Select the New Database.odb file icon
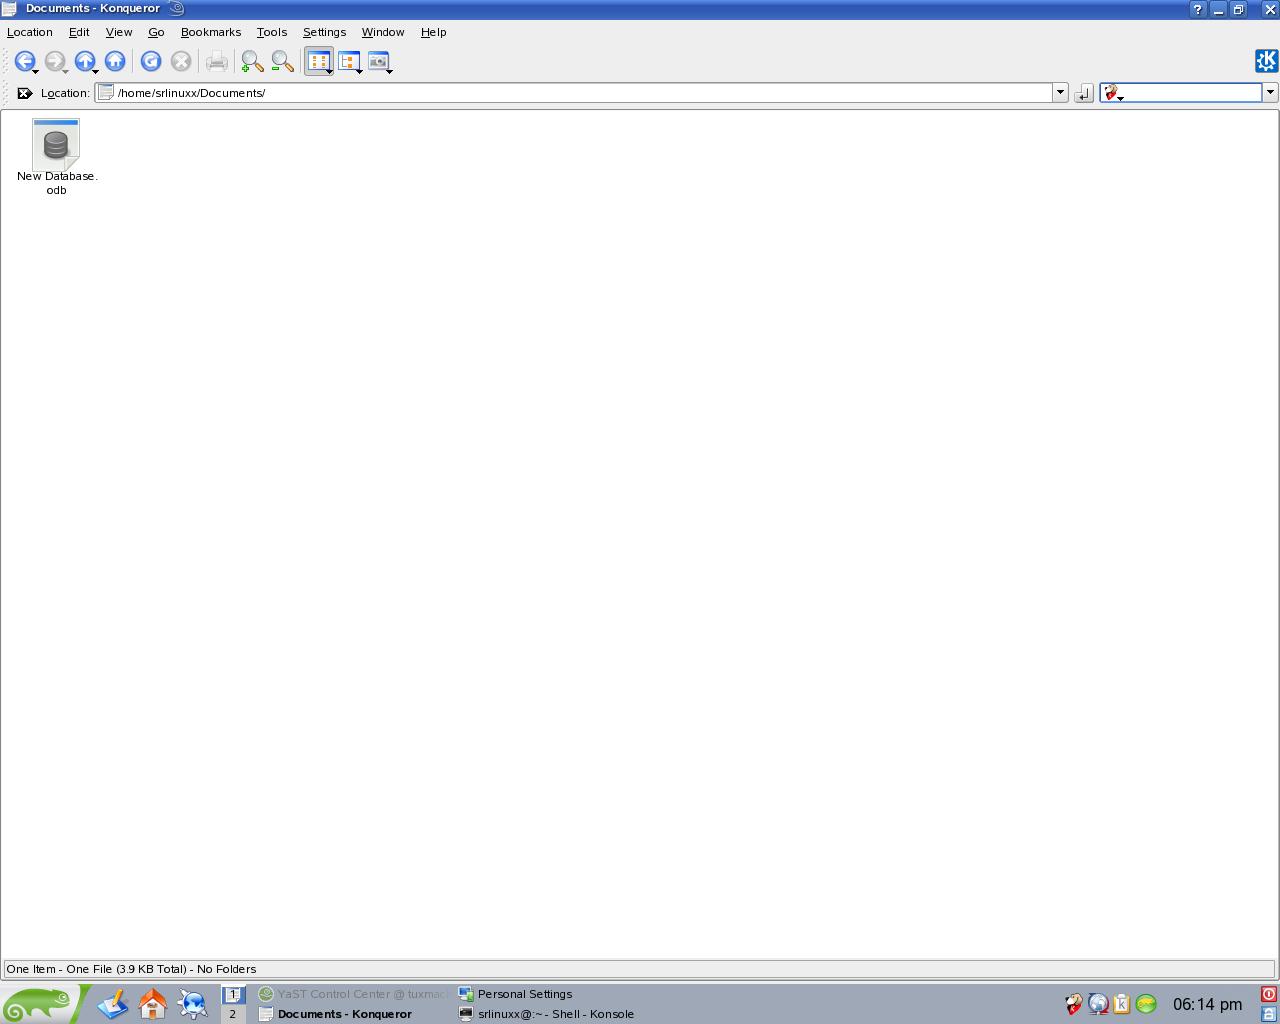The height and width of the screenshot is (1024, 1280). (x=56, y=145)
